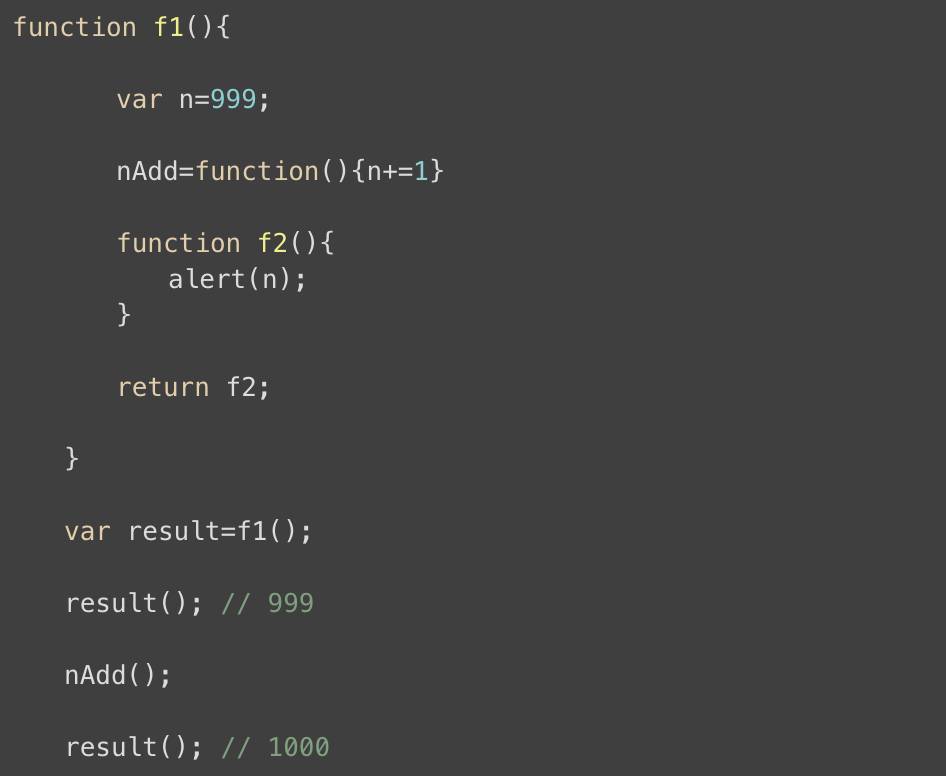Click the f2 name in function f2(){
Image resolution: width=946 pixels, height=776 pixels.
point(273,243)
